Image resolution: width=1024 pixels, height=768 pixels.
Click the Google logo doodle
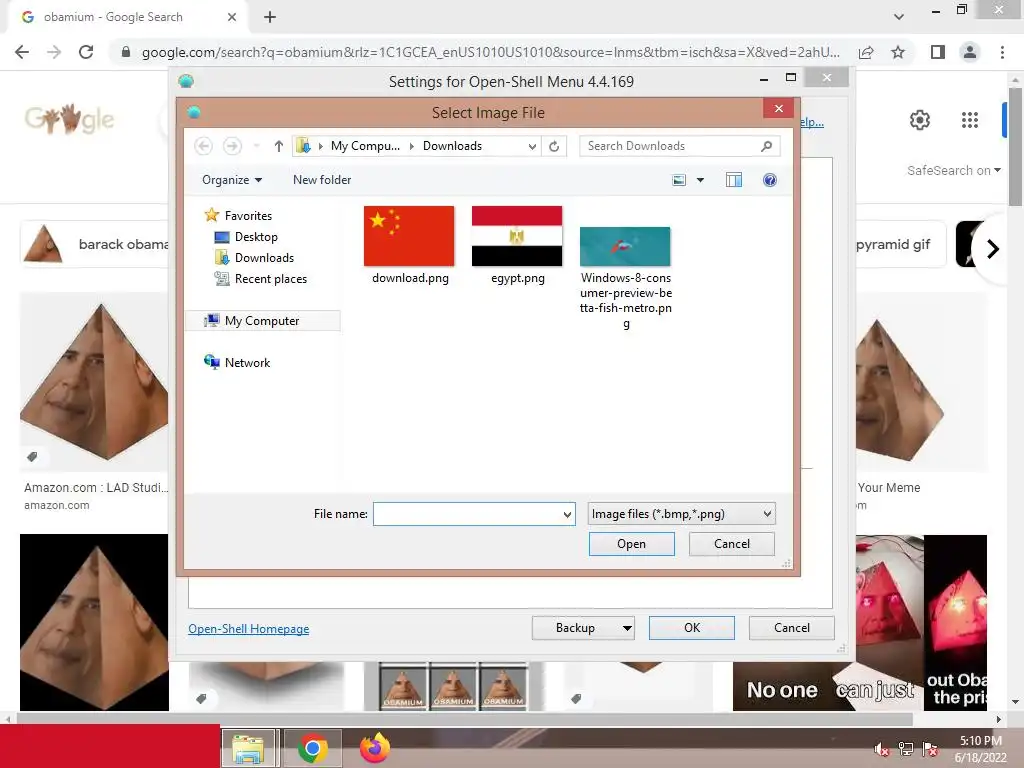[x=69, y=119]
